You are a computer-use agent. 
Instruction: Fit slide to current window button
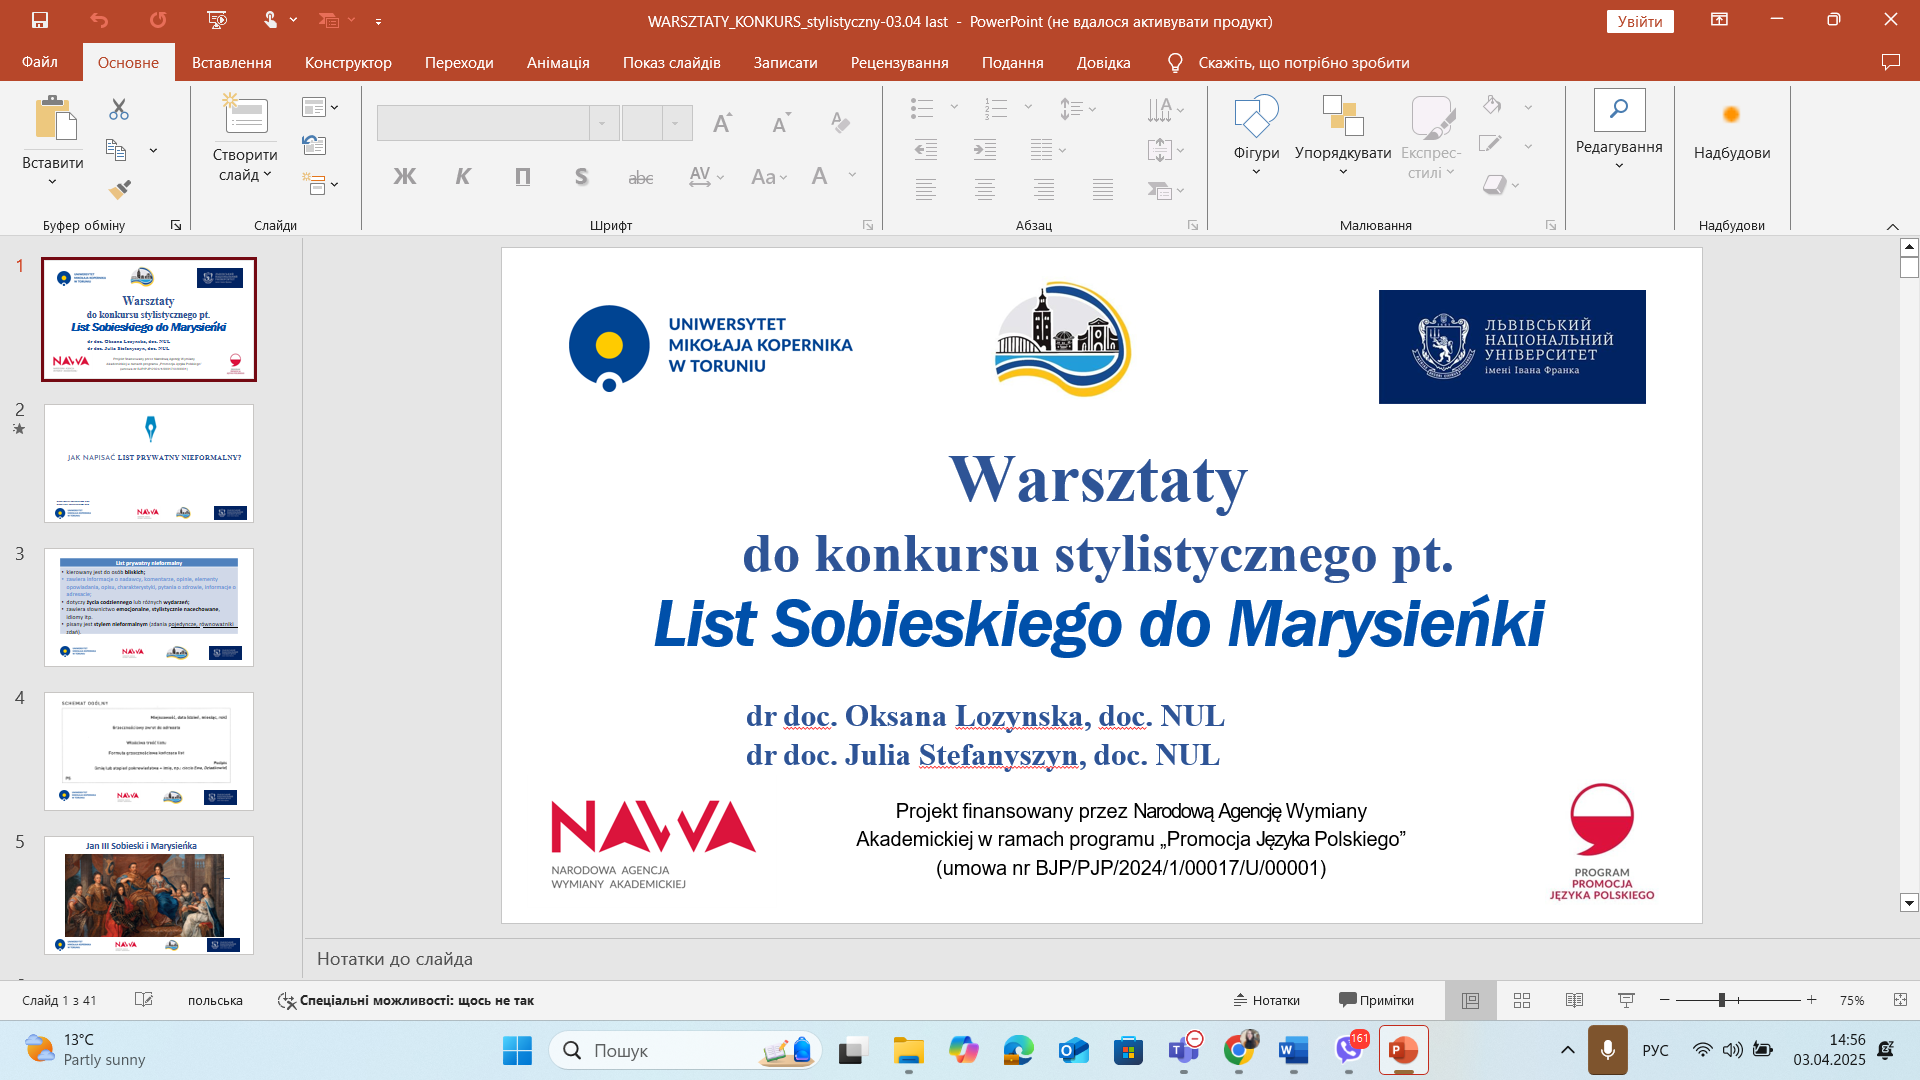click(x=1900, y=1000)
